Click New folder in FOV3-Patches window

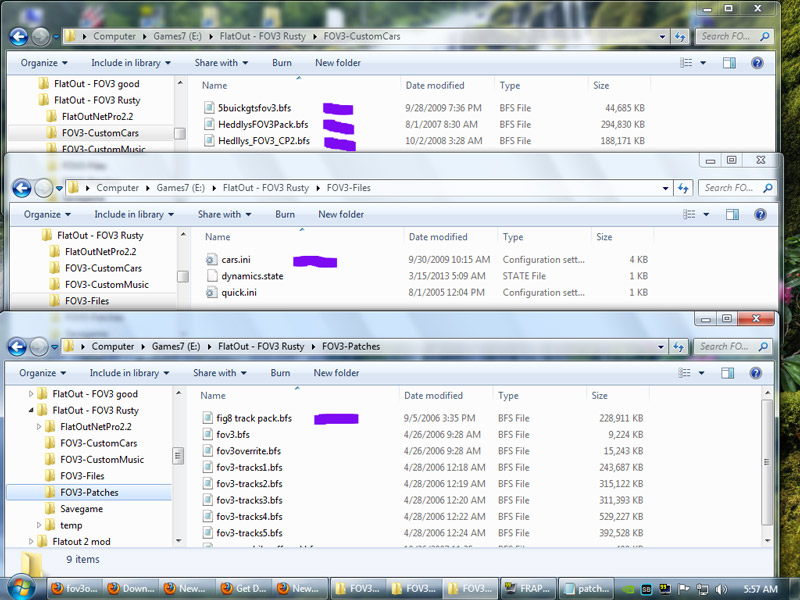click(x=336, y=373)
